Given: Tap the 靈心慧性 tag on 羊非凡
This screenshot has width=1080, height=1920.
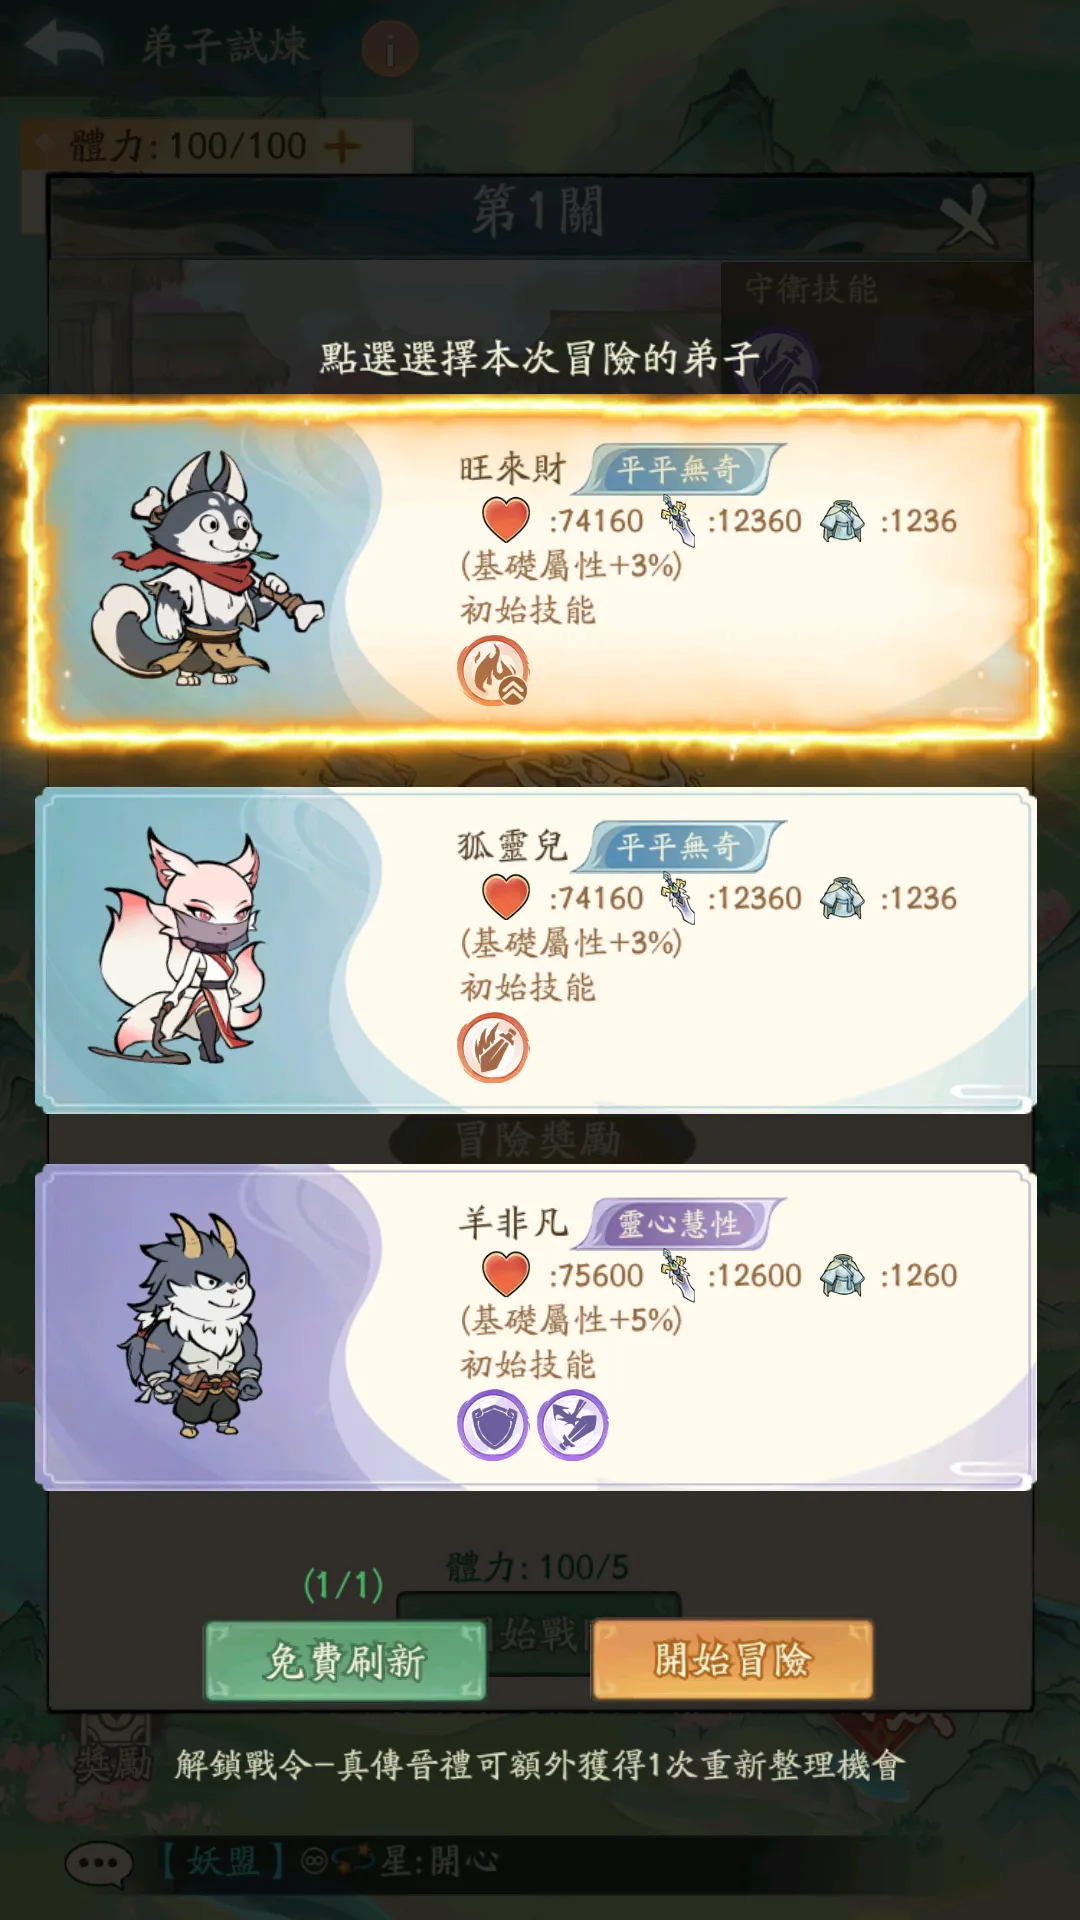Looking at the screenshot, I should (x=680, y=1223).
